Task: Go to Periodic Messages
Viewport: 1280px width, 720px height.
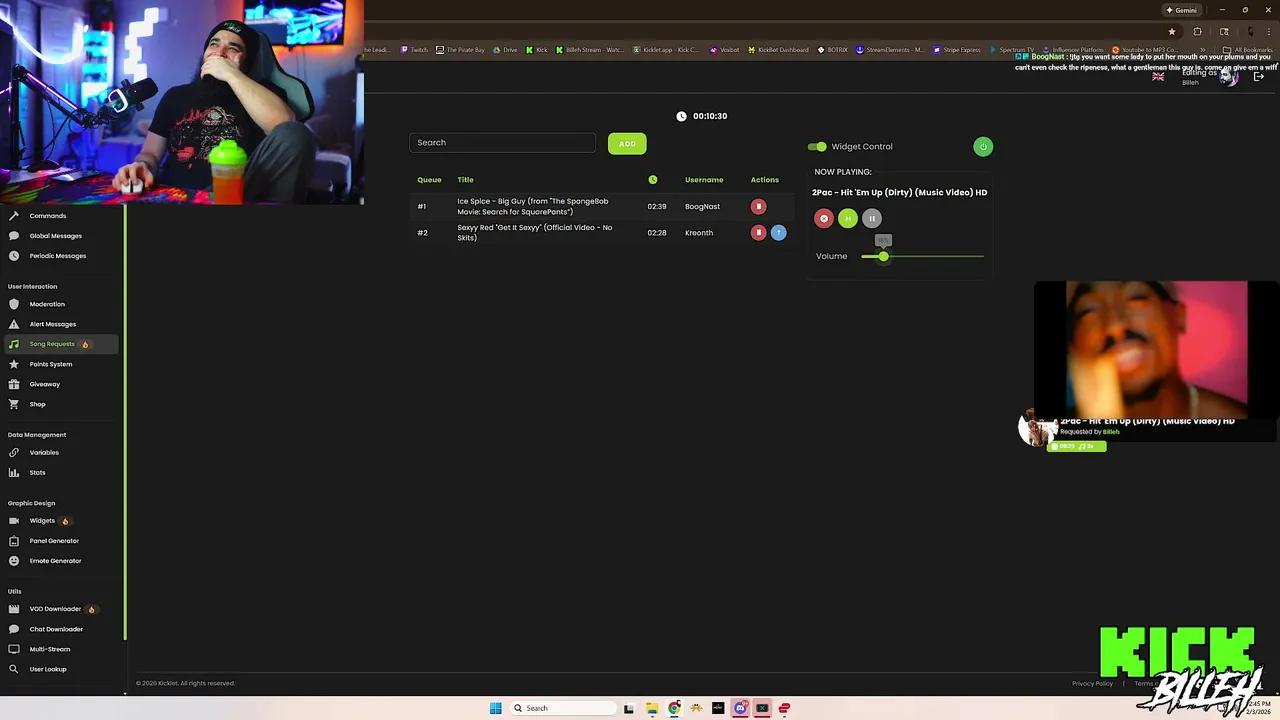Action: pos(57,256)
